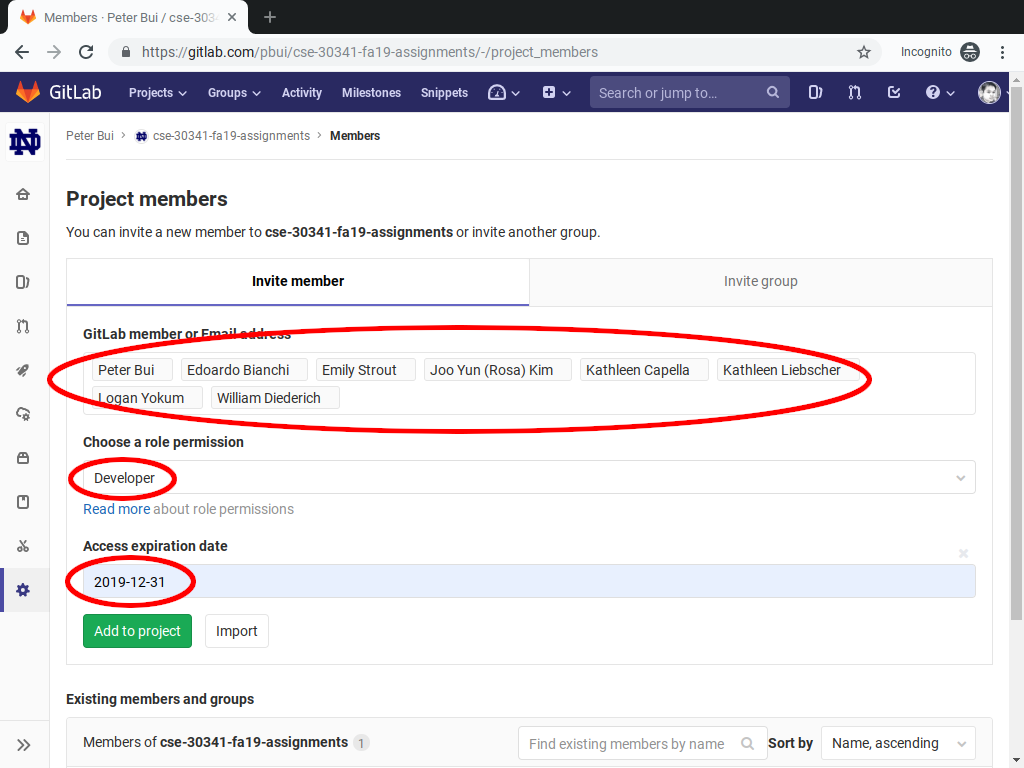Expand the role permission Developer dropdown
Viewport: 1024px width, 768px height.
coord(529,477)
